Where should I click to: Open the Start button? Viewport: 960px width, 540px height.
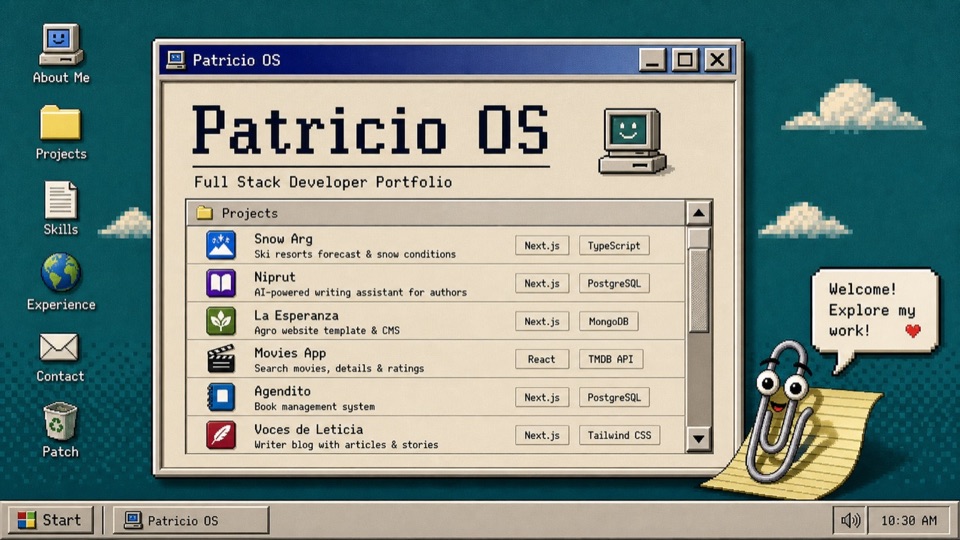coord(50,520)
